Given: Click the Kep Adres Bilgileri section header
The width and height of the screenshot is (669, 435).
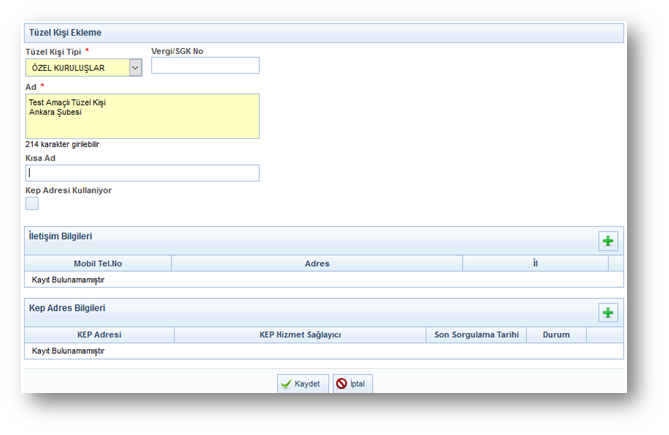Looking at the screenshot, I should coord(67,308).
